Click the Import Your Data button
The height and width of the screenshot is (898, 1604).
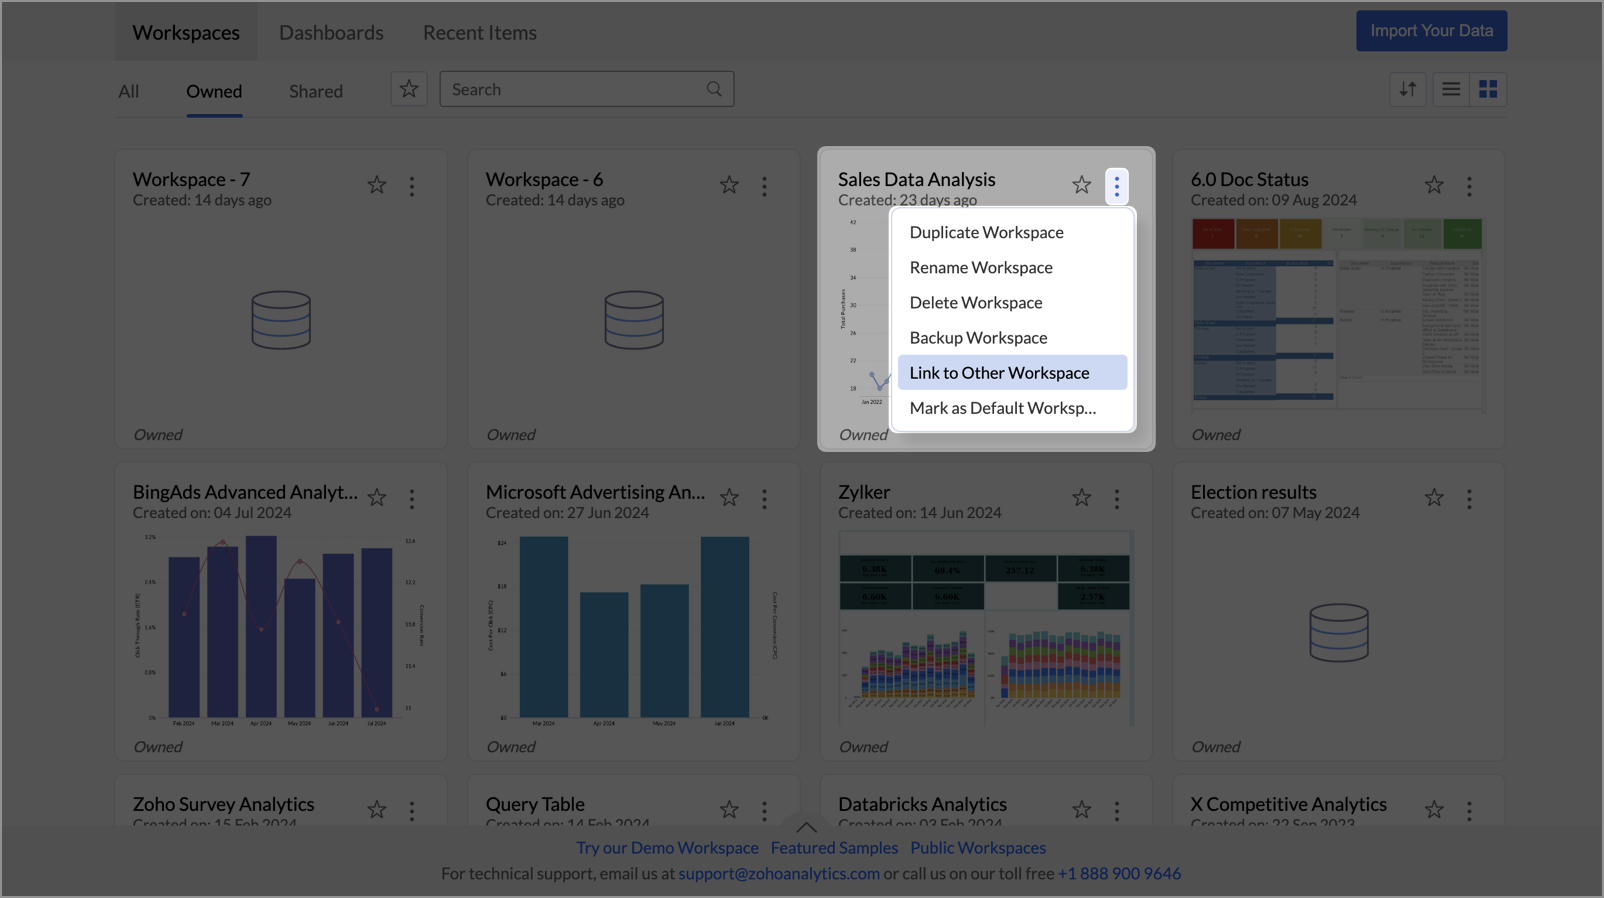point(1431,31)
